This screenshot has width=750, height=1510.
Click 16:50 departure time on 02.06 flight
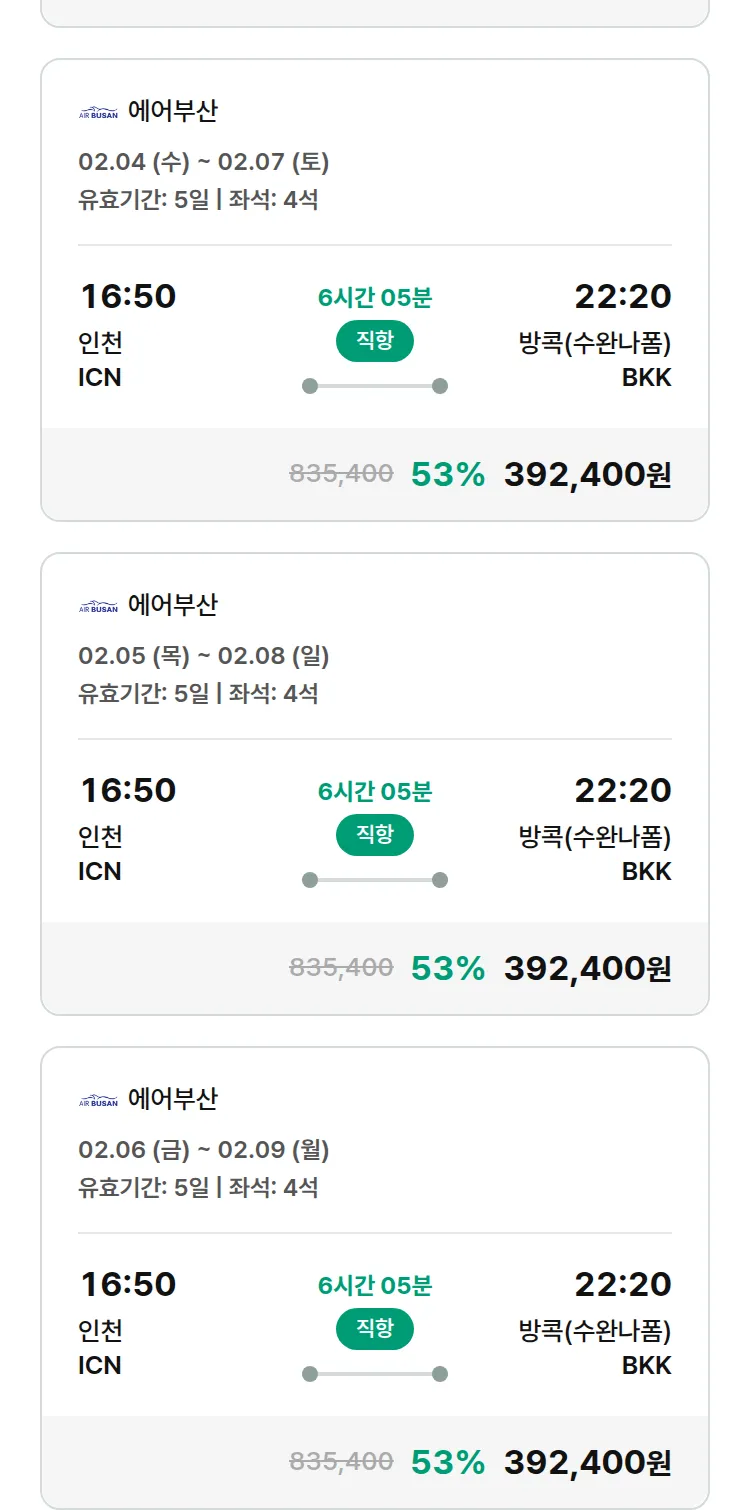click(128, 1284)
